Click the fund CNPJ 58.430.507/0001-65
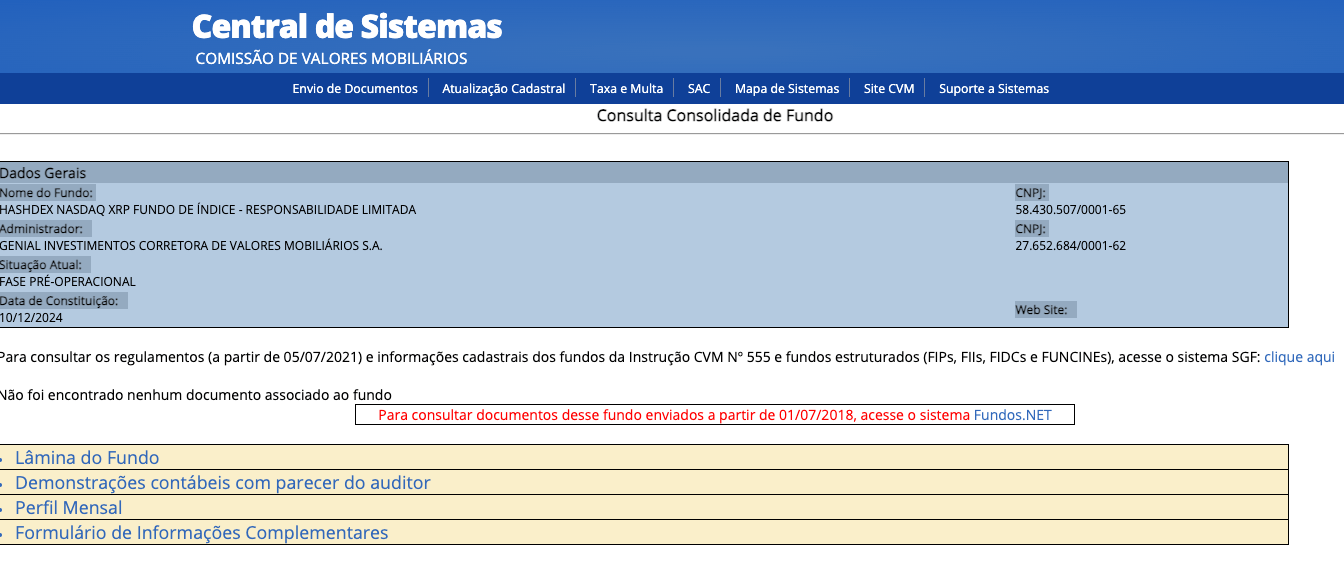 point(1070,210)
